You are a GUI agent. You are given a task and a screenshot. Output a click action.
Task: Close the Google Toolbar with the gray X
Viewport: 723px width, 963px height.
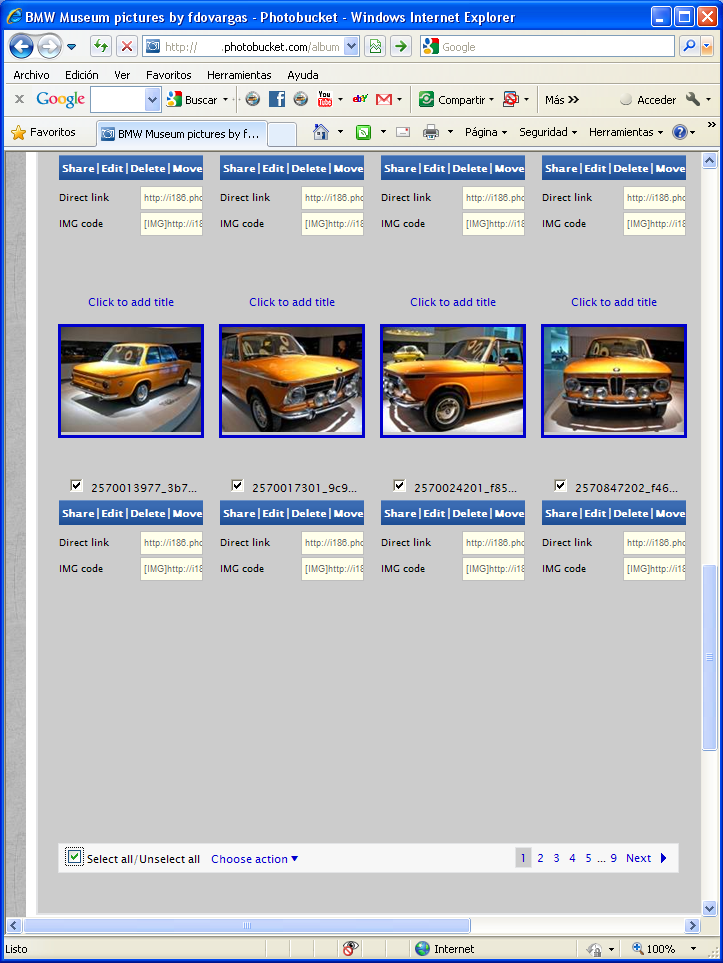[20, 99]
